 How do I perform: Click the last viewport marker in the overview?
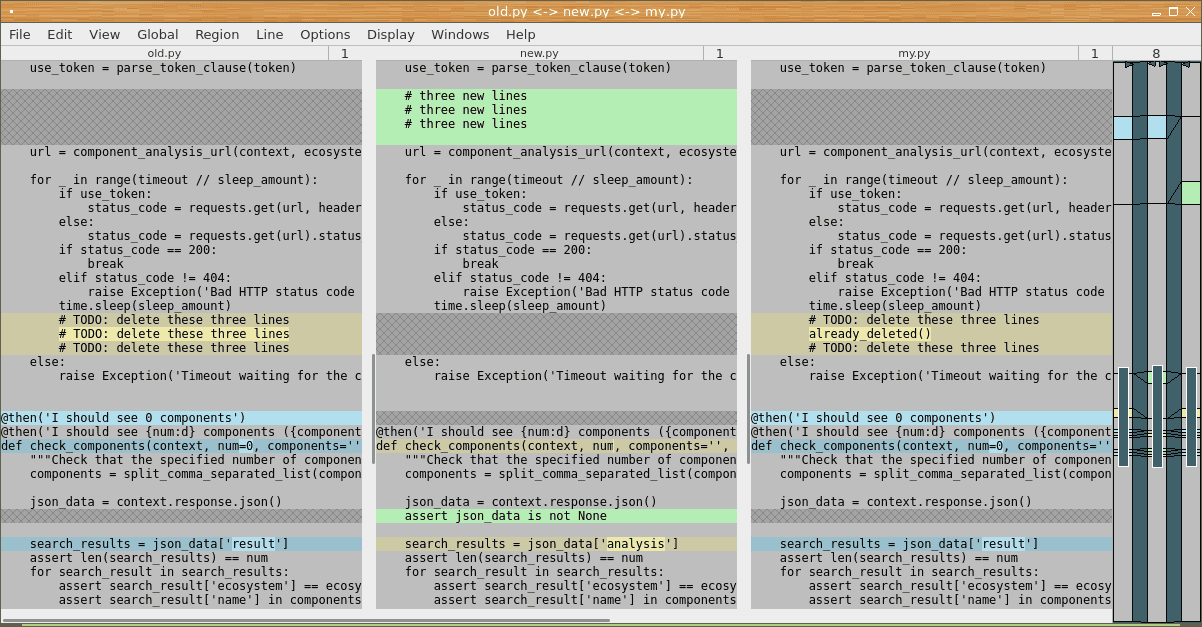[1191, 417]
